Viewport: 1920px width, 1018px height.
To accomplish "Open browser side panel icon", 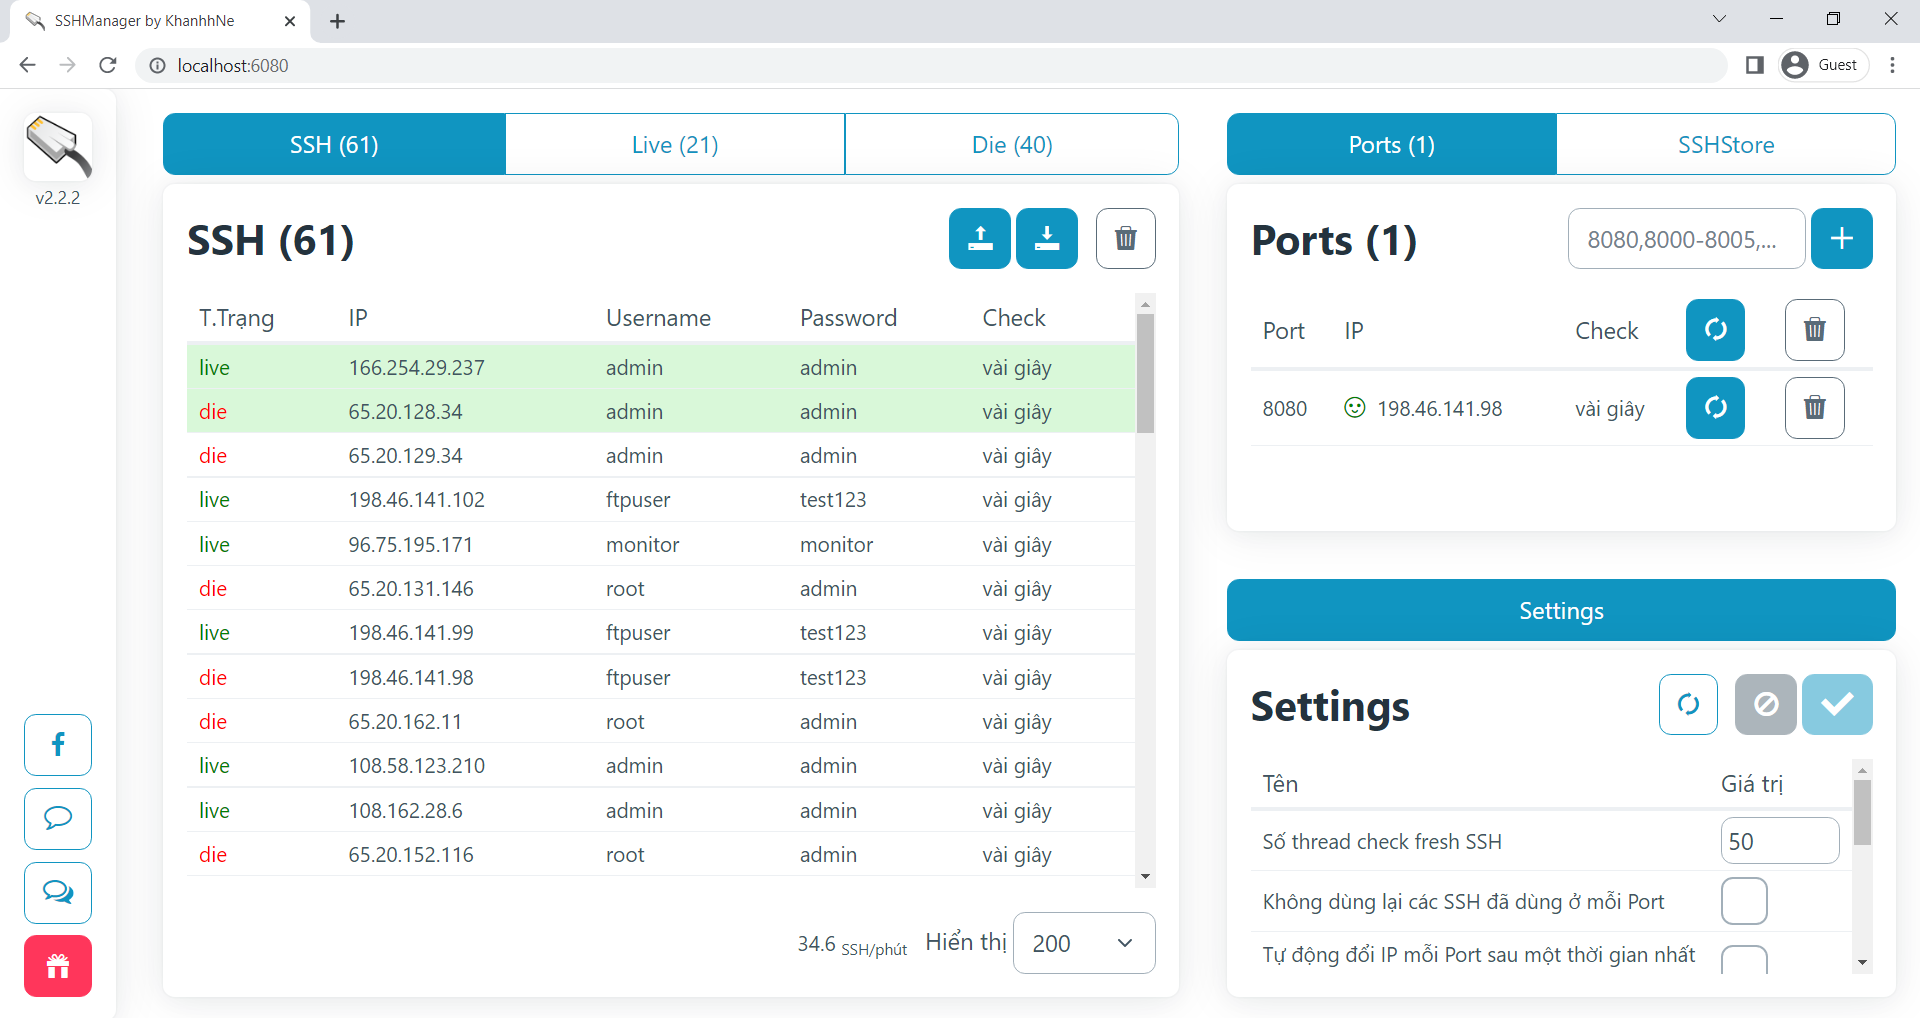I will [x=1754, y=65].
